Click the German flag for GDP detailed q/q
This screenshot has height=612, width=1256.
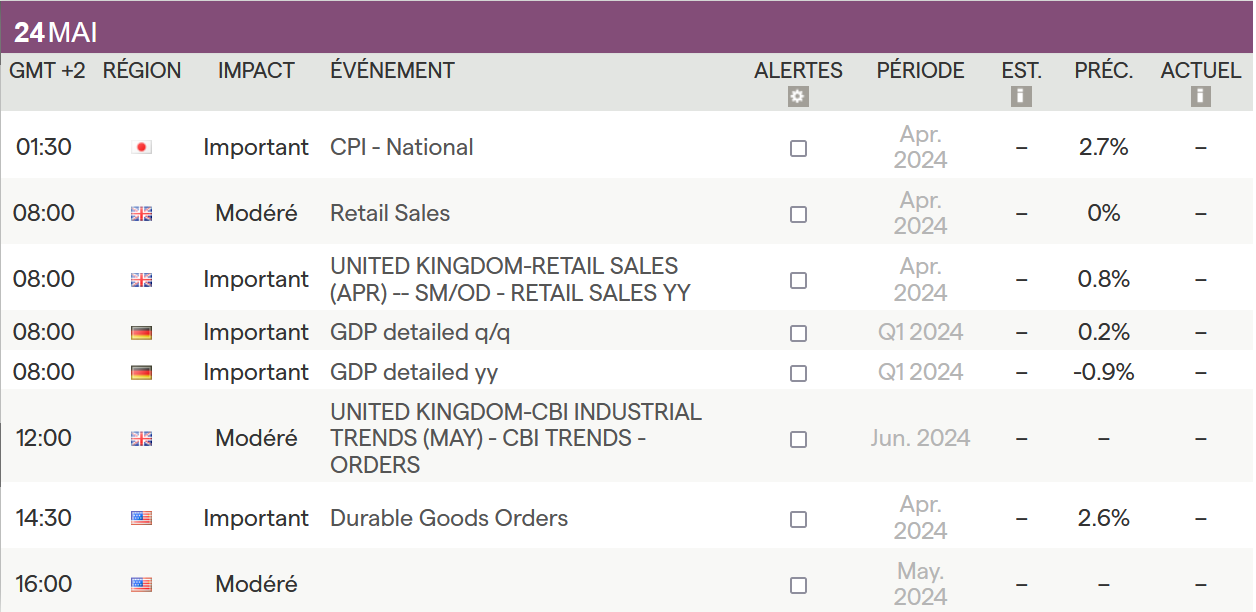(x=141, y=333)
